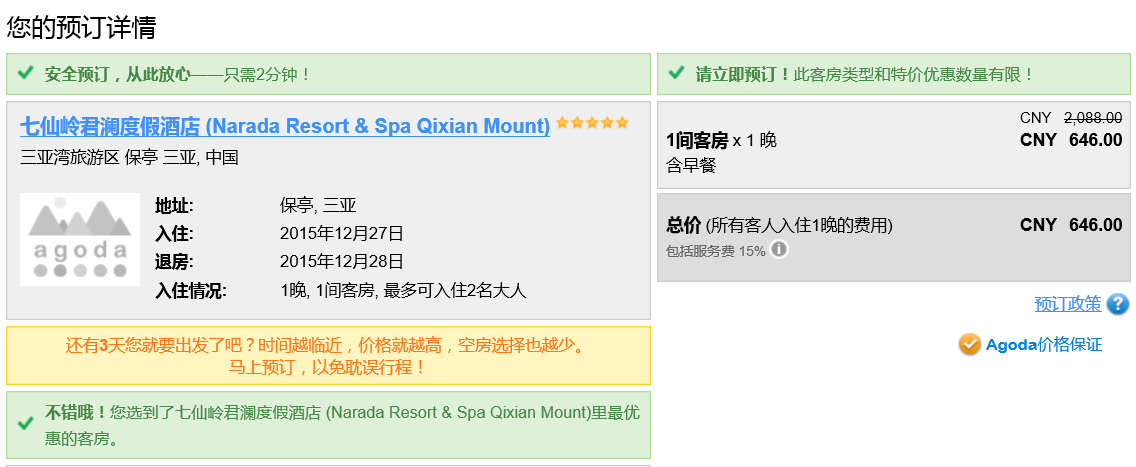
Task: Click the Agoda placeholder hotel thumbnail
Action: point(80,240)
